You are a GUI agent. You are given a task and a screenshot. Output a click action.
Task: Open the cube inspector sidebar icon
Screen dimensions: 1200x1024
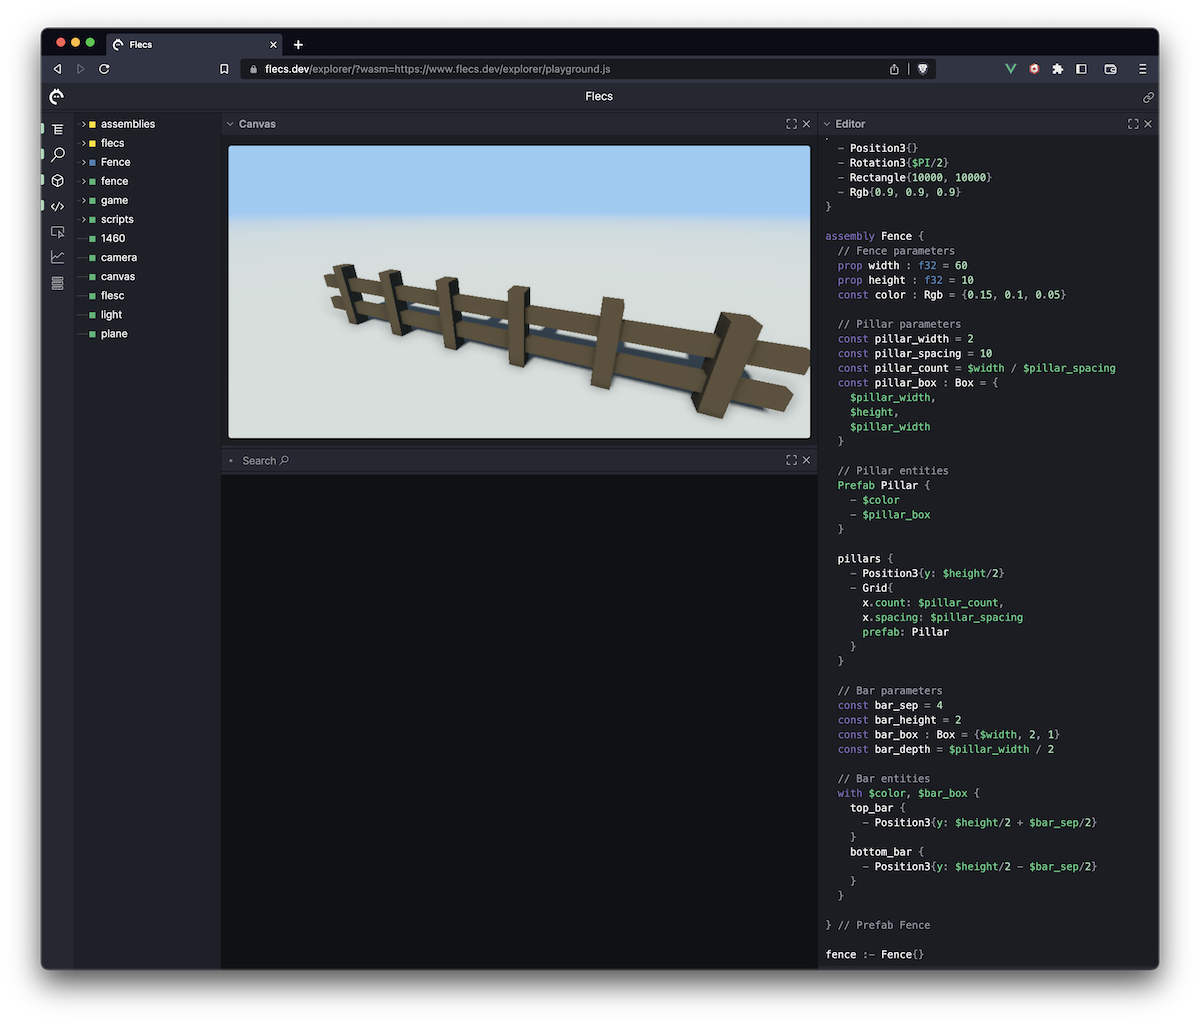(57, 181)
